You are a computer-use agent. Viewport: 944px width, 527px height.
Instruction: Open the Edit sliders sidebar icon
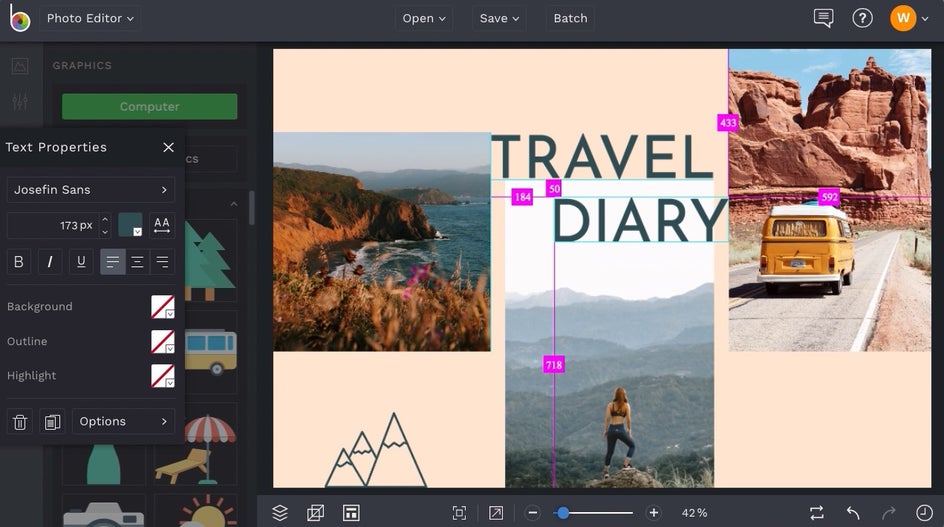click(x=20, y=101)
